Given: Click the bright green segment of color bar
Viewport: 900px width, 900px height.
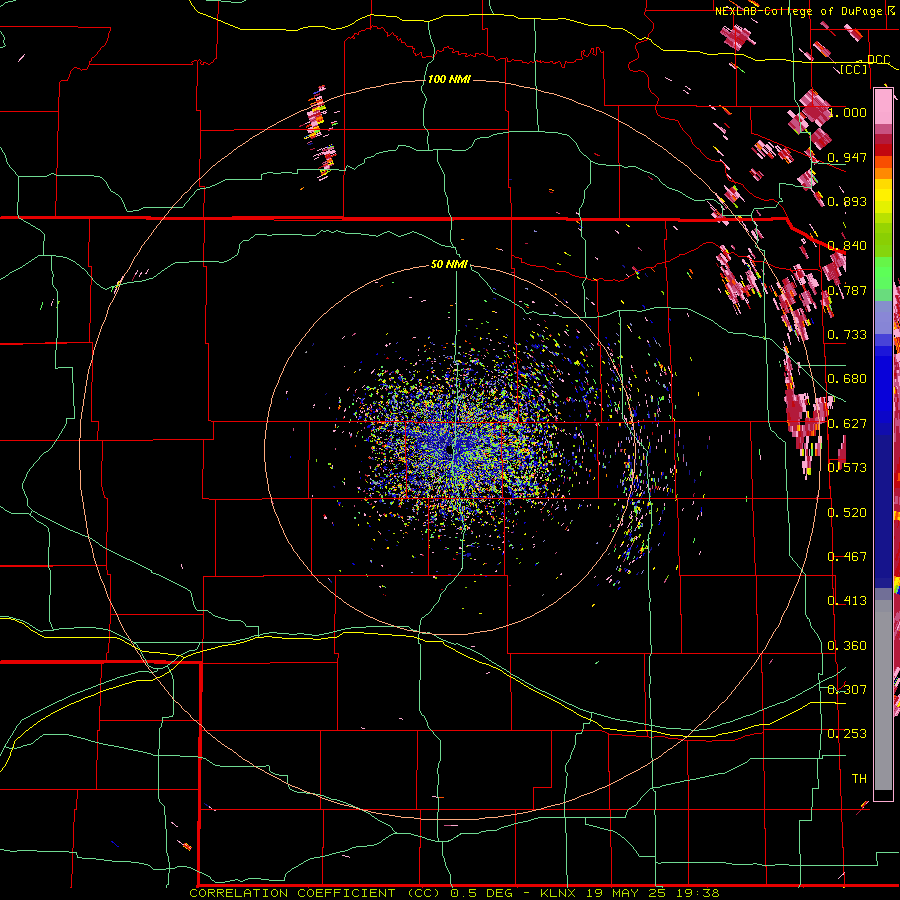Looking at the screenshot, I should 883,273.
